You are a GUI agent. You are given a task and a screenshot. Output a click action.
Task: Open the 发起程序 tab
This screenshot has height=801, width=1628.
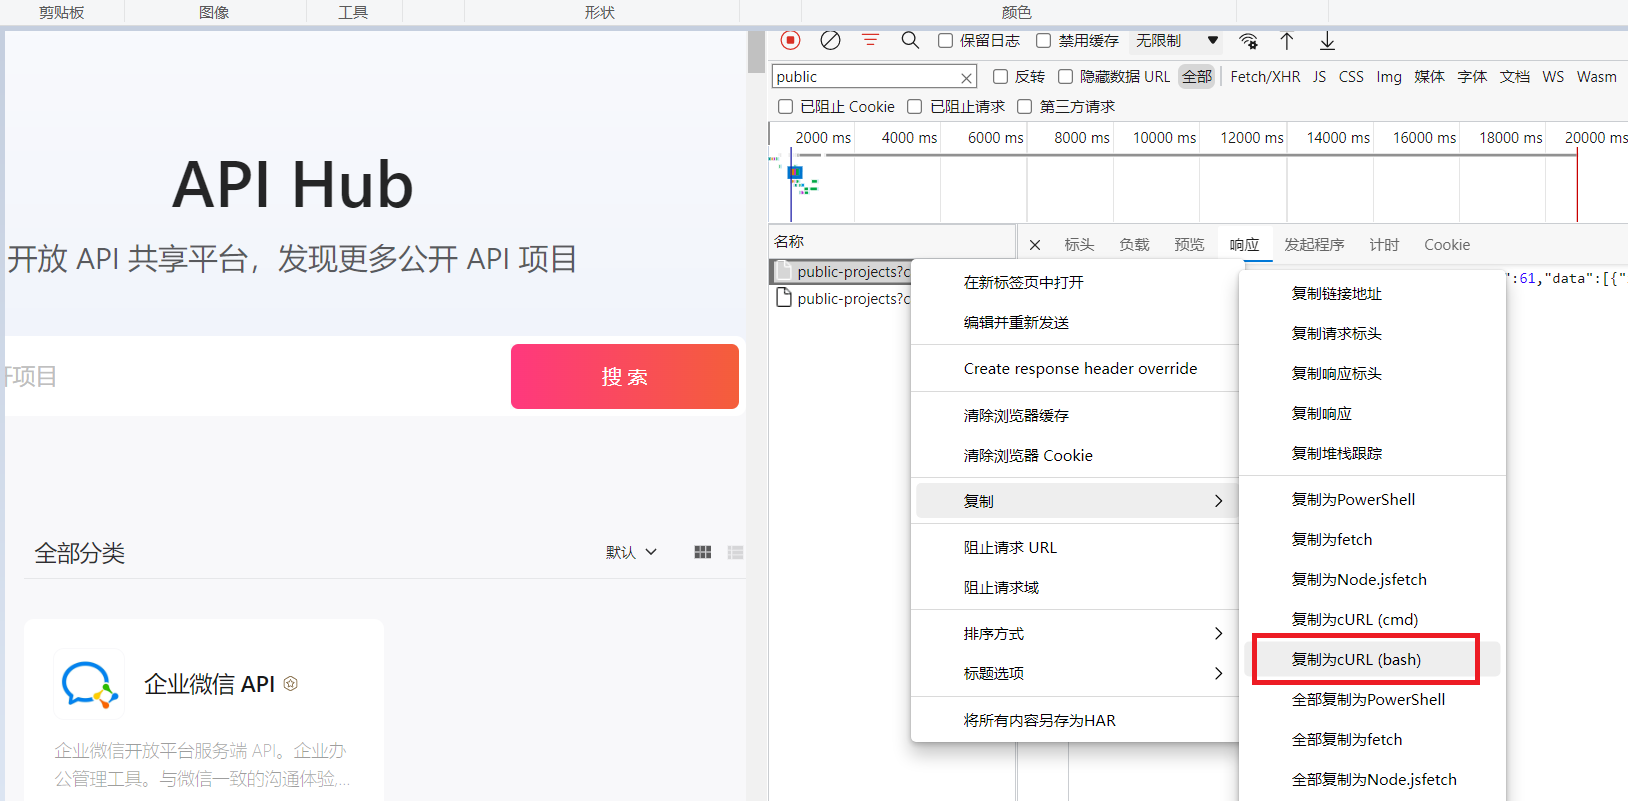[1314, 245]
